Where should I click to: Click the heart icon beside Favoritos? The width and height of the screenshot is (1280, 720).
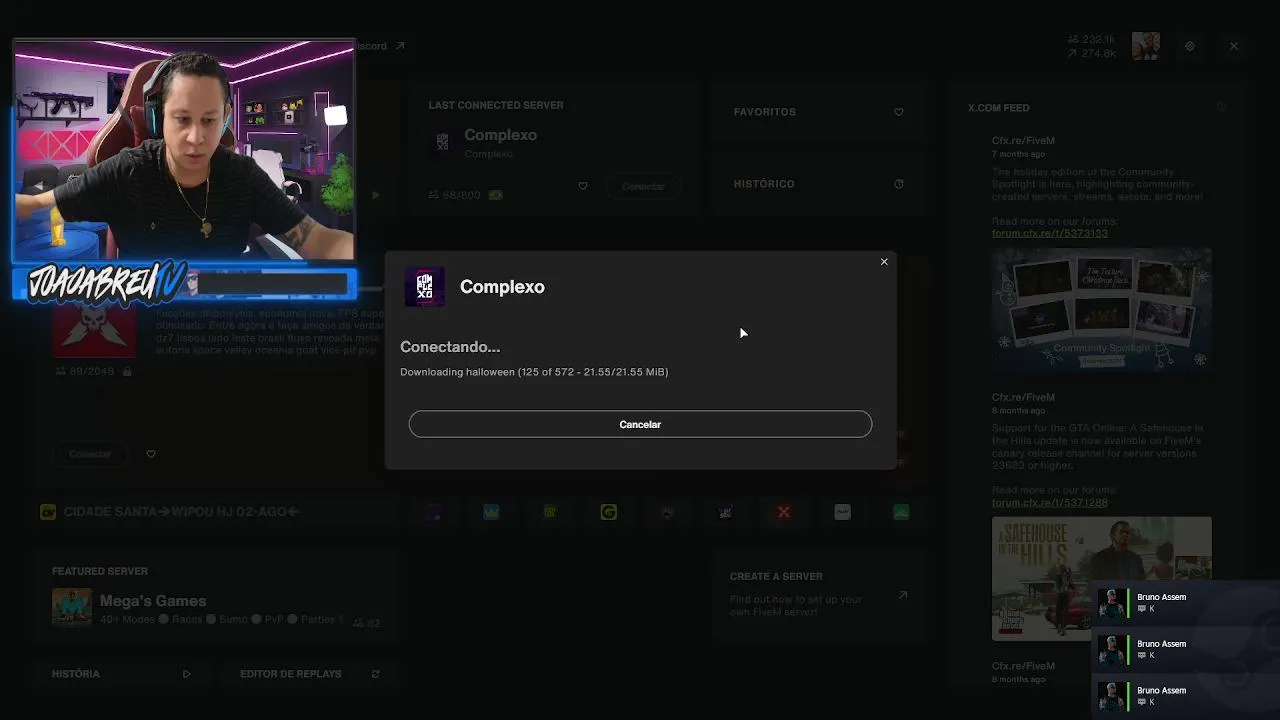coord(898,112)
